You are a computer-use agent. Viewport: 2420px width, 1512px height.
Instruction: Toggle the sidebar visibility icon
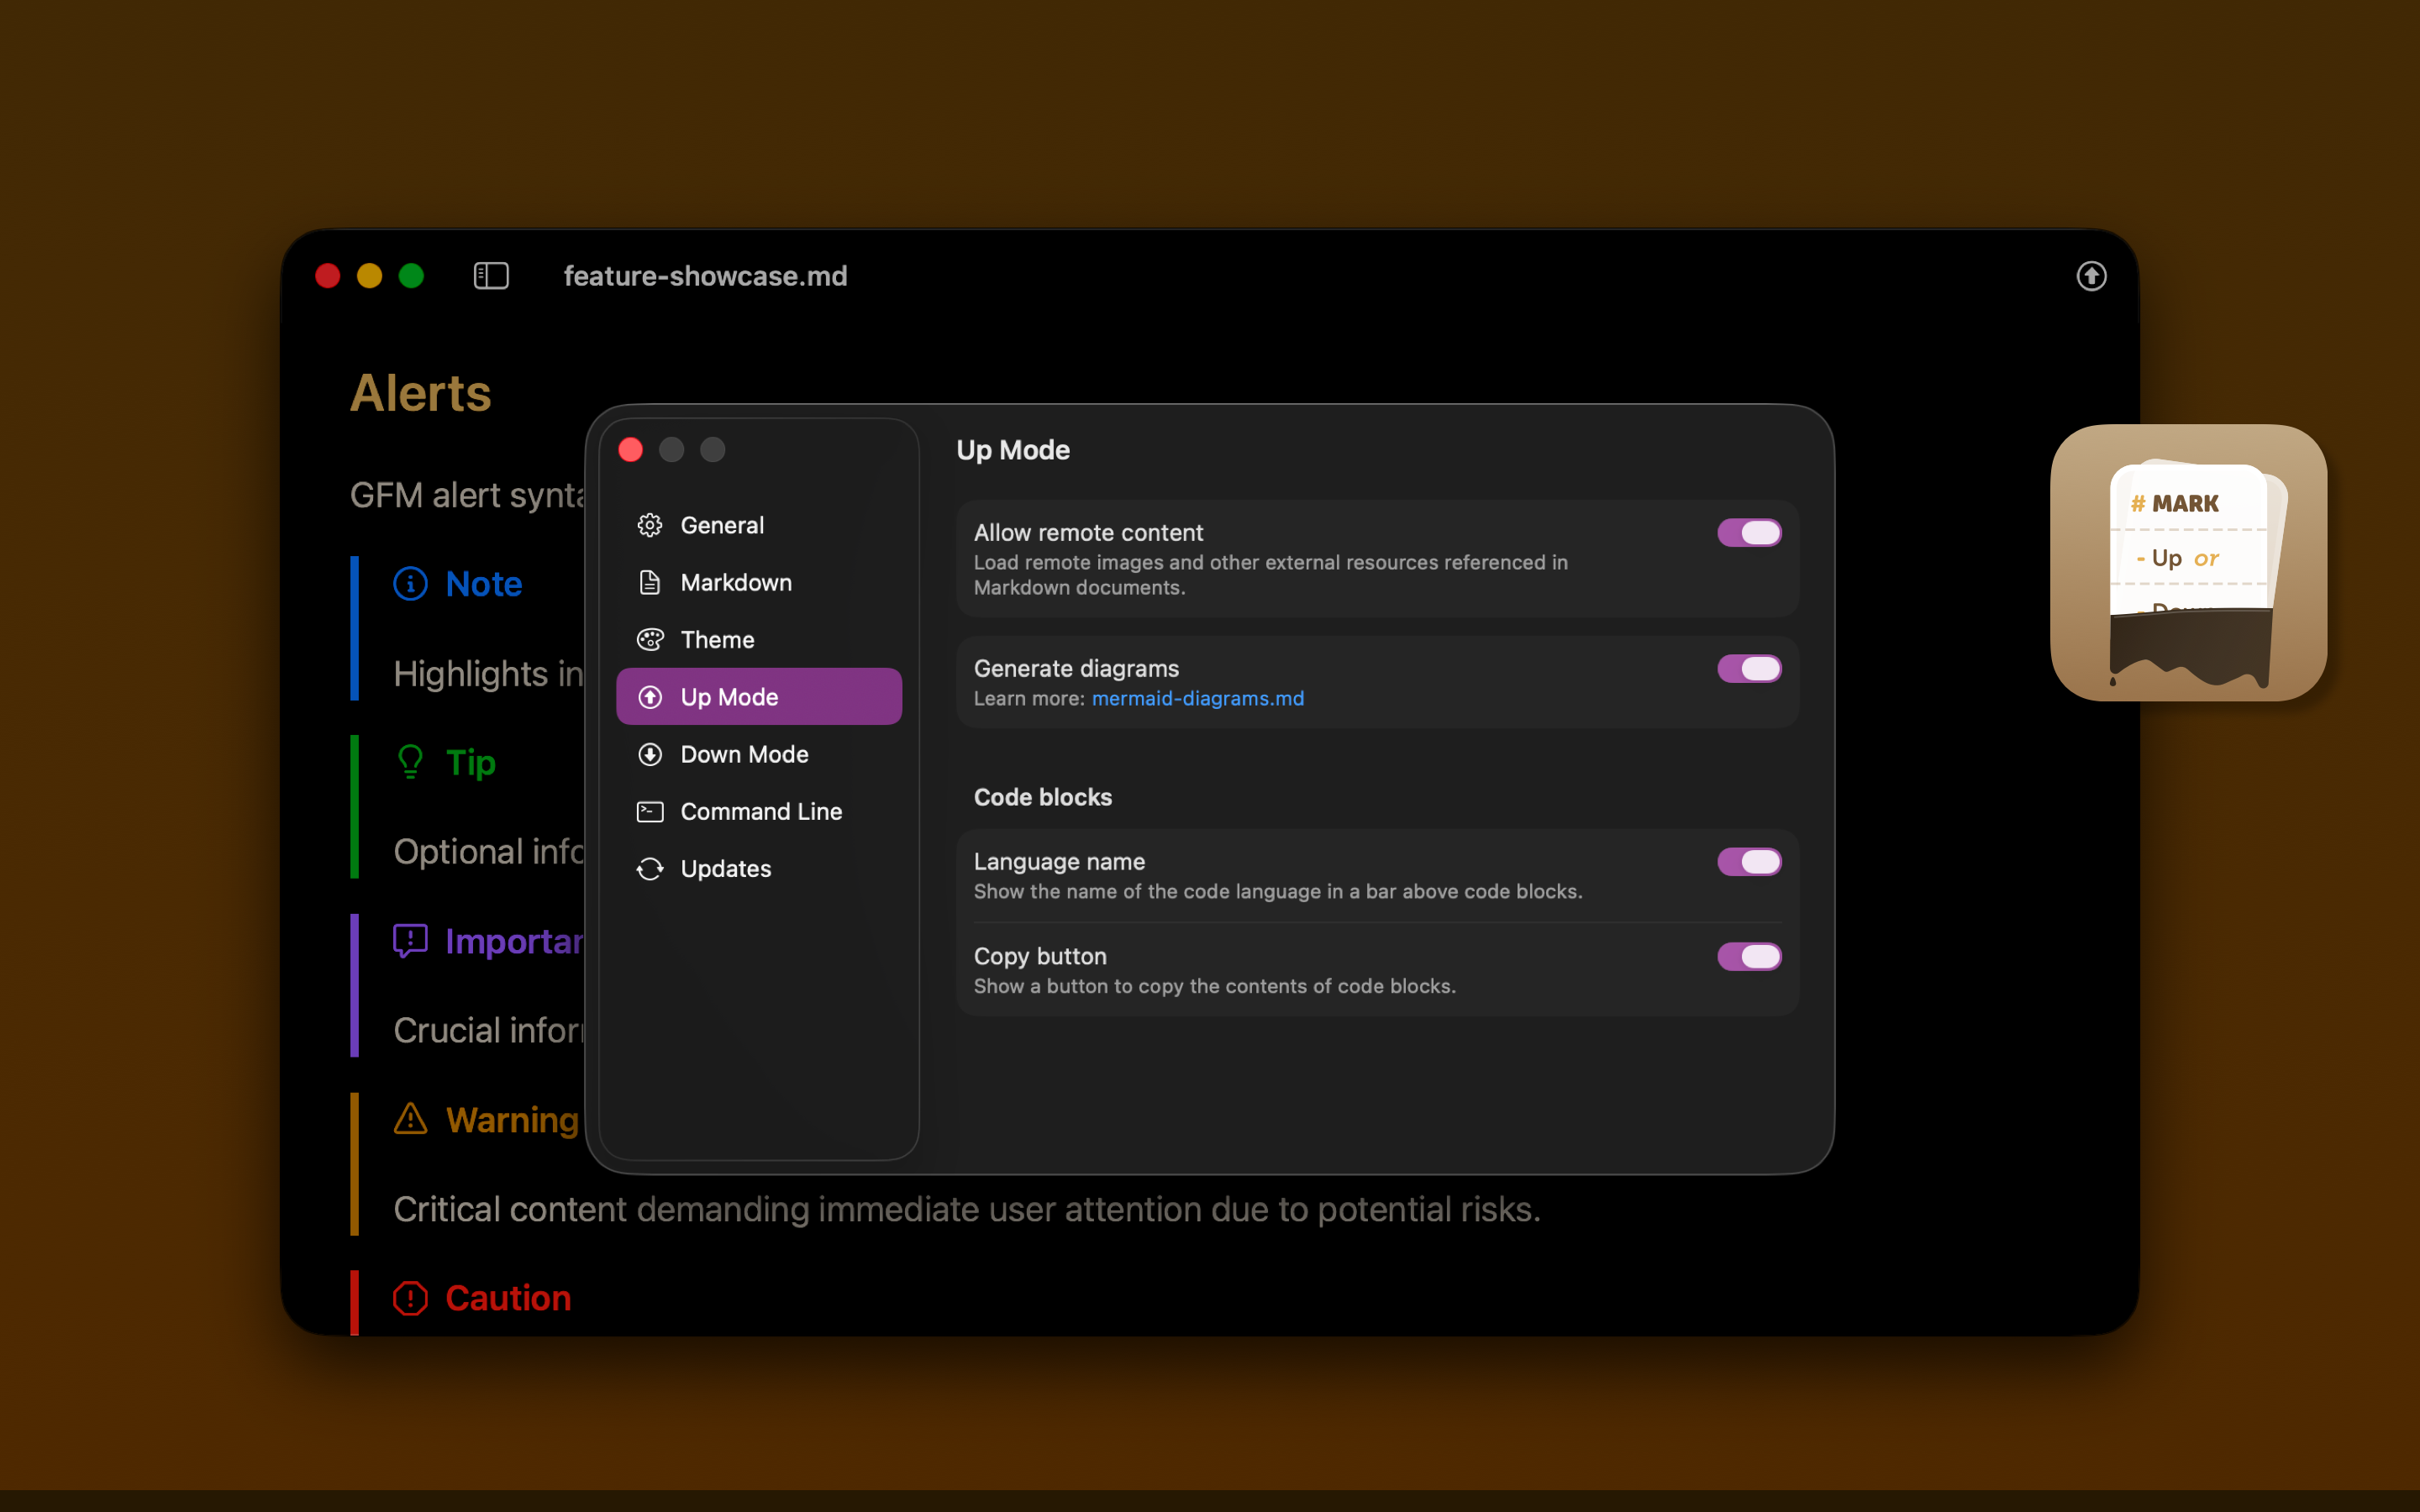[490, 276]
